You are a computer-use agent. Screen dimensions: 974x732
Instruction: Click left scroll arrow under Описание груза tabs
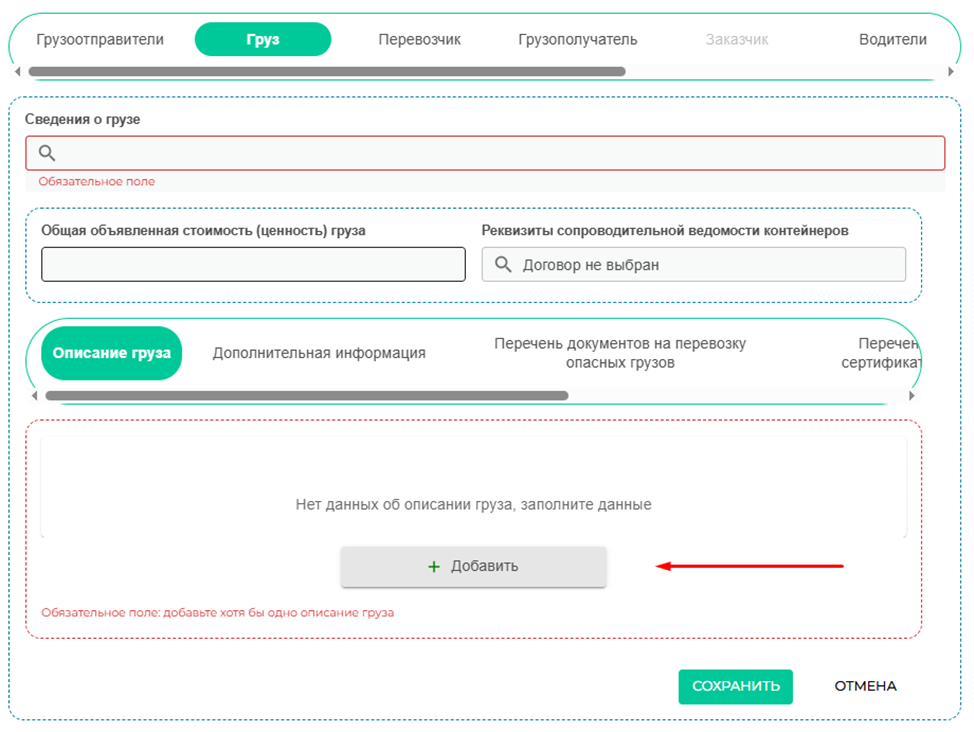pyautogui.click(x=33, y=396)
